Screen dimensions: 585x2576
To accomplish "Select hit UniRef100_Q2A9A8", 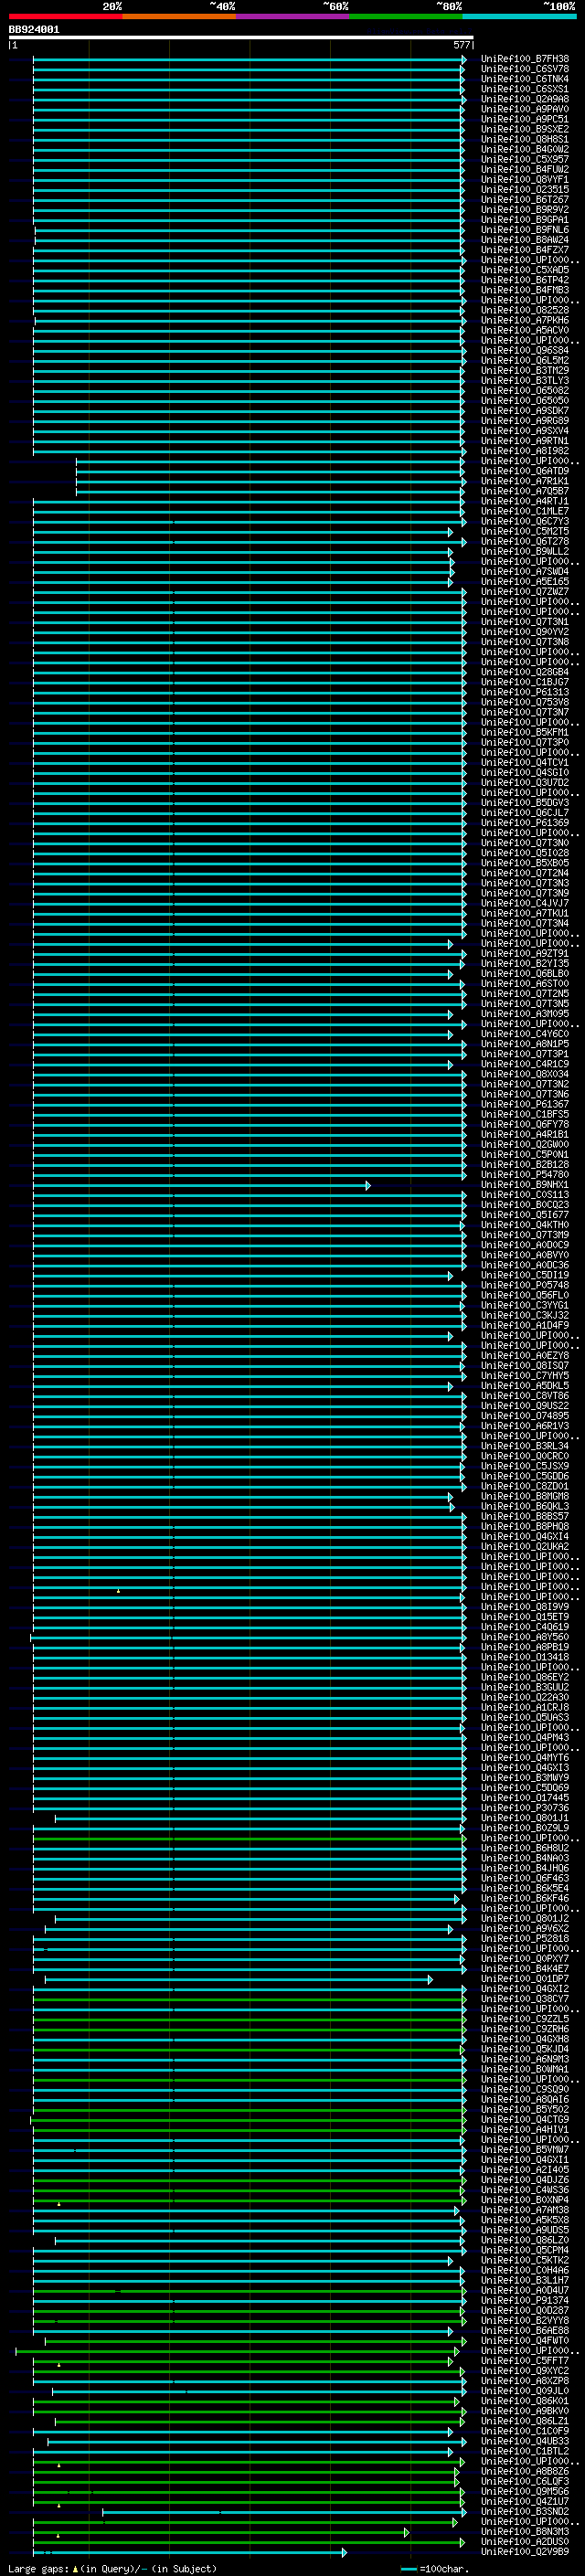I will [525, 99].
